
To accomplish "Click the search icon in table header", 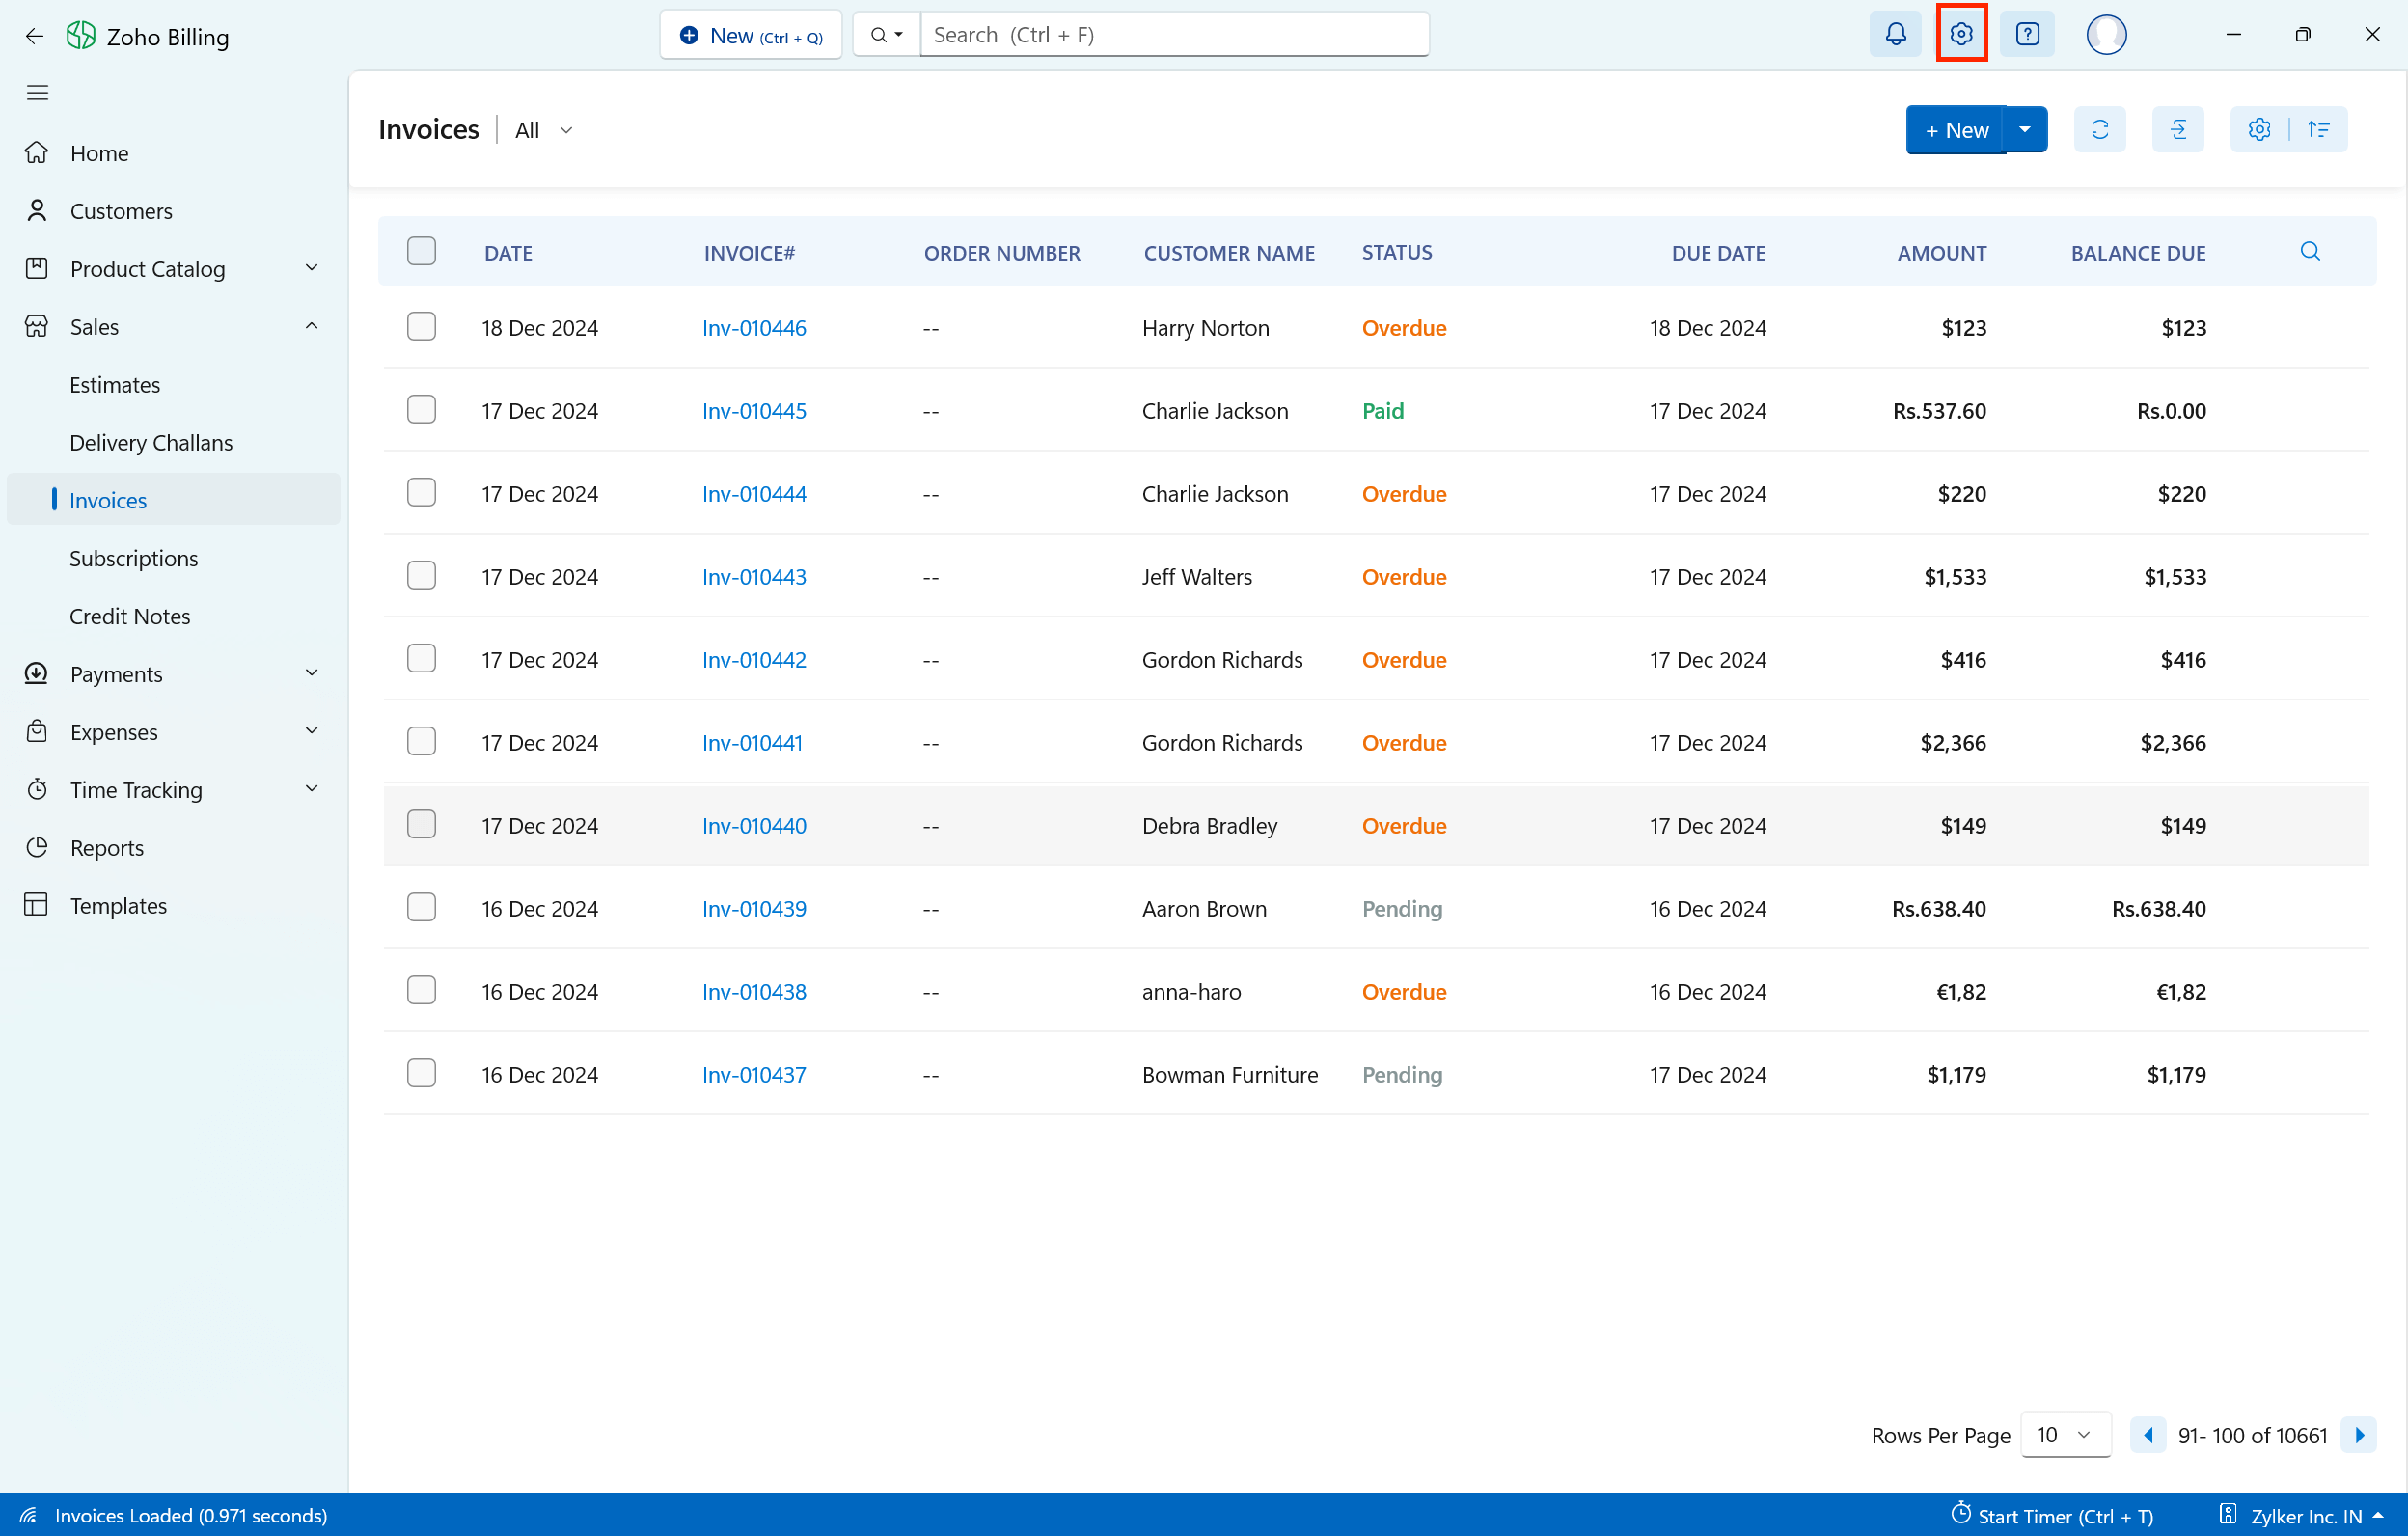I will (2309, 252).
